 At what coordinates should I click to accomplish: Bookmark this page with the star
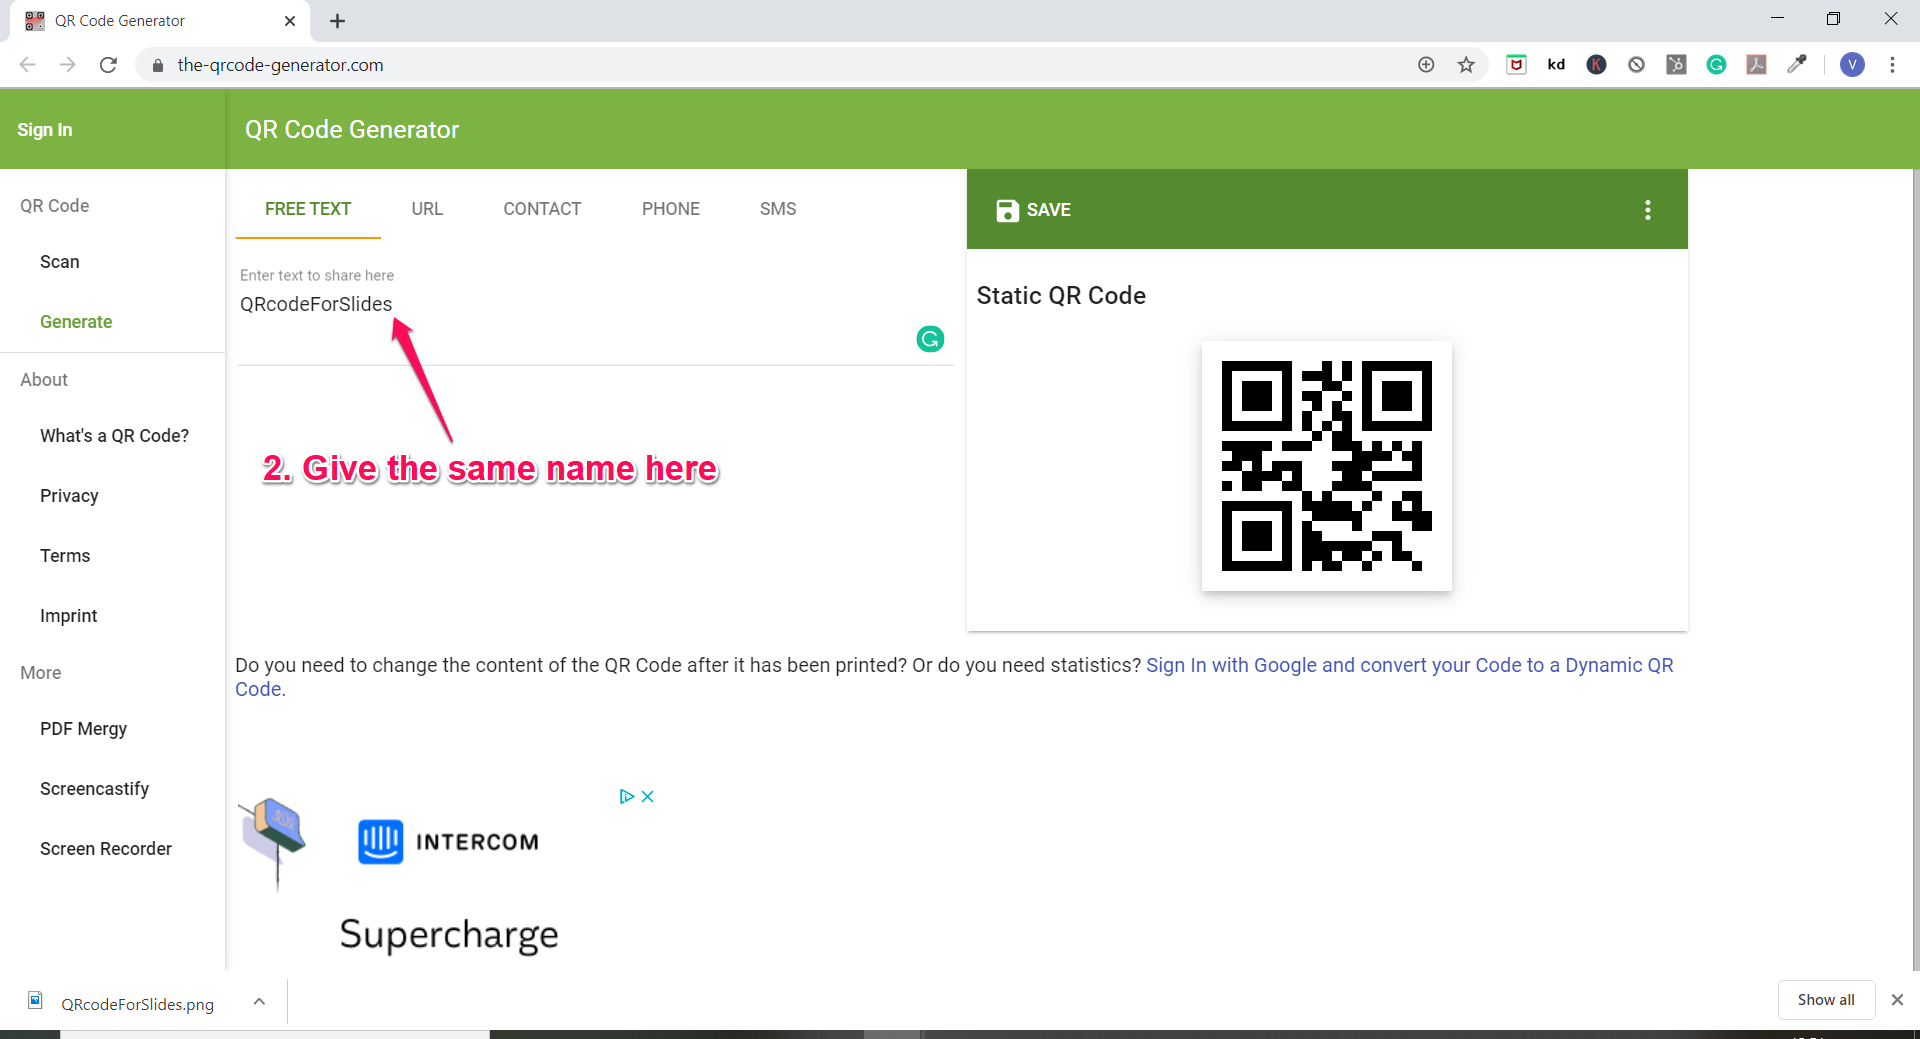click(1466, 65)
